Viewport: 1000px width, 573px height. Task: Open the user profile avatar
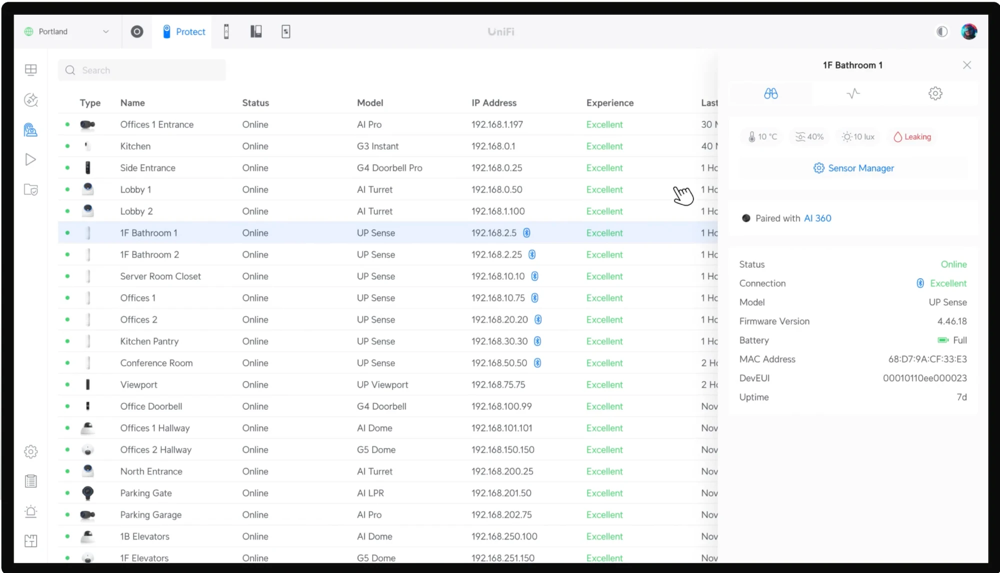(x=969, y=31)
